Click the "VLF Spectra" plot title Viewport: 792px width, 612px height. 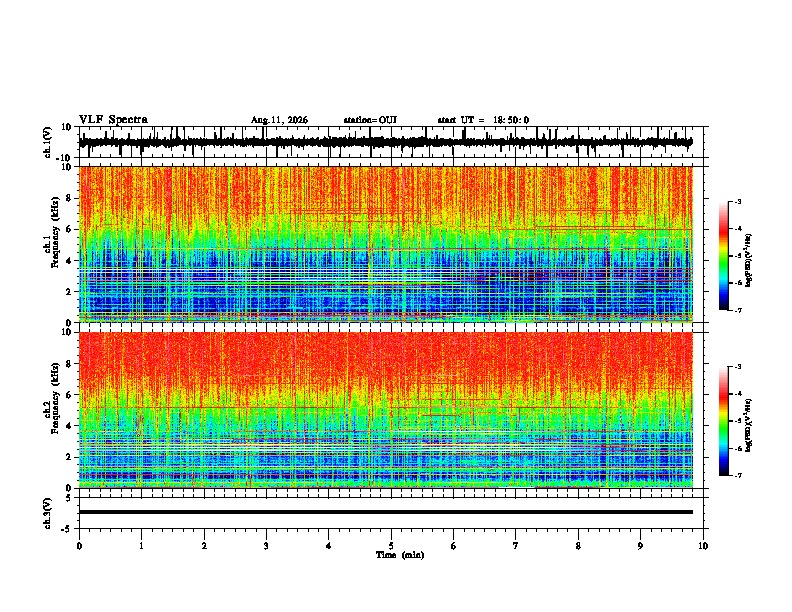pyautogui.click(x=113, y=119)
